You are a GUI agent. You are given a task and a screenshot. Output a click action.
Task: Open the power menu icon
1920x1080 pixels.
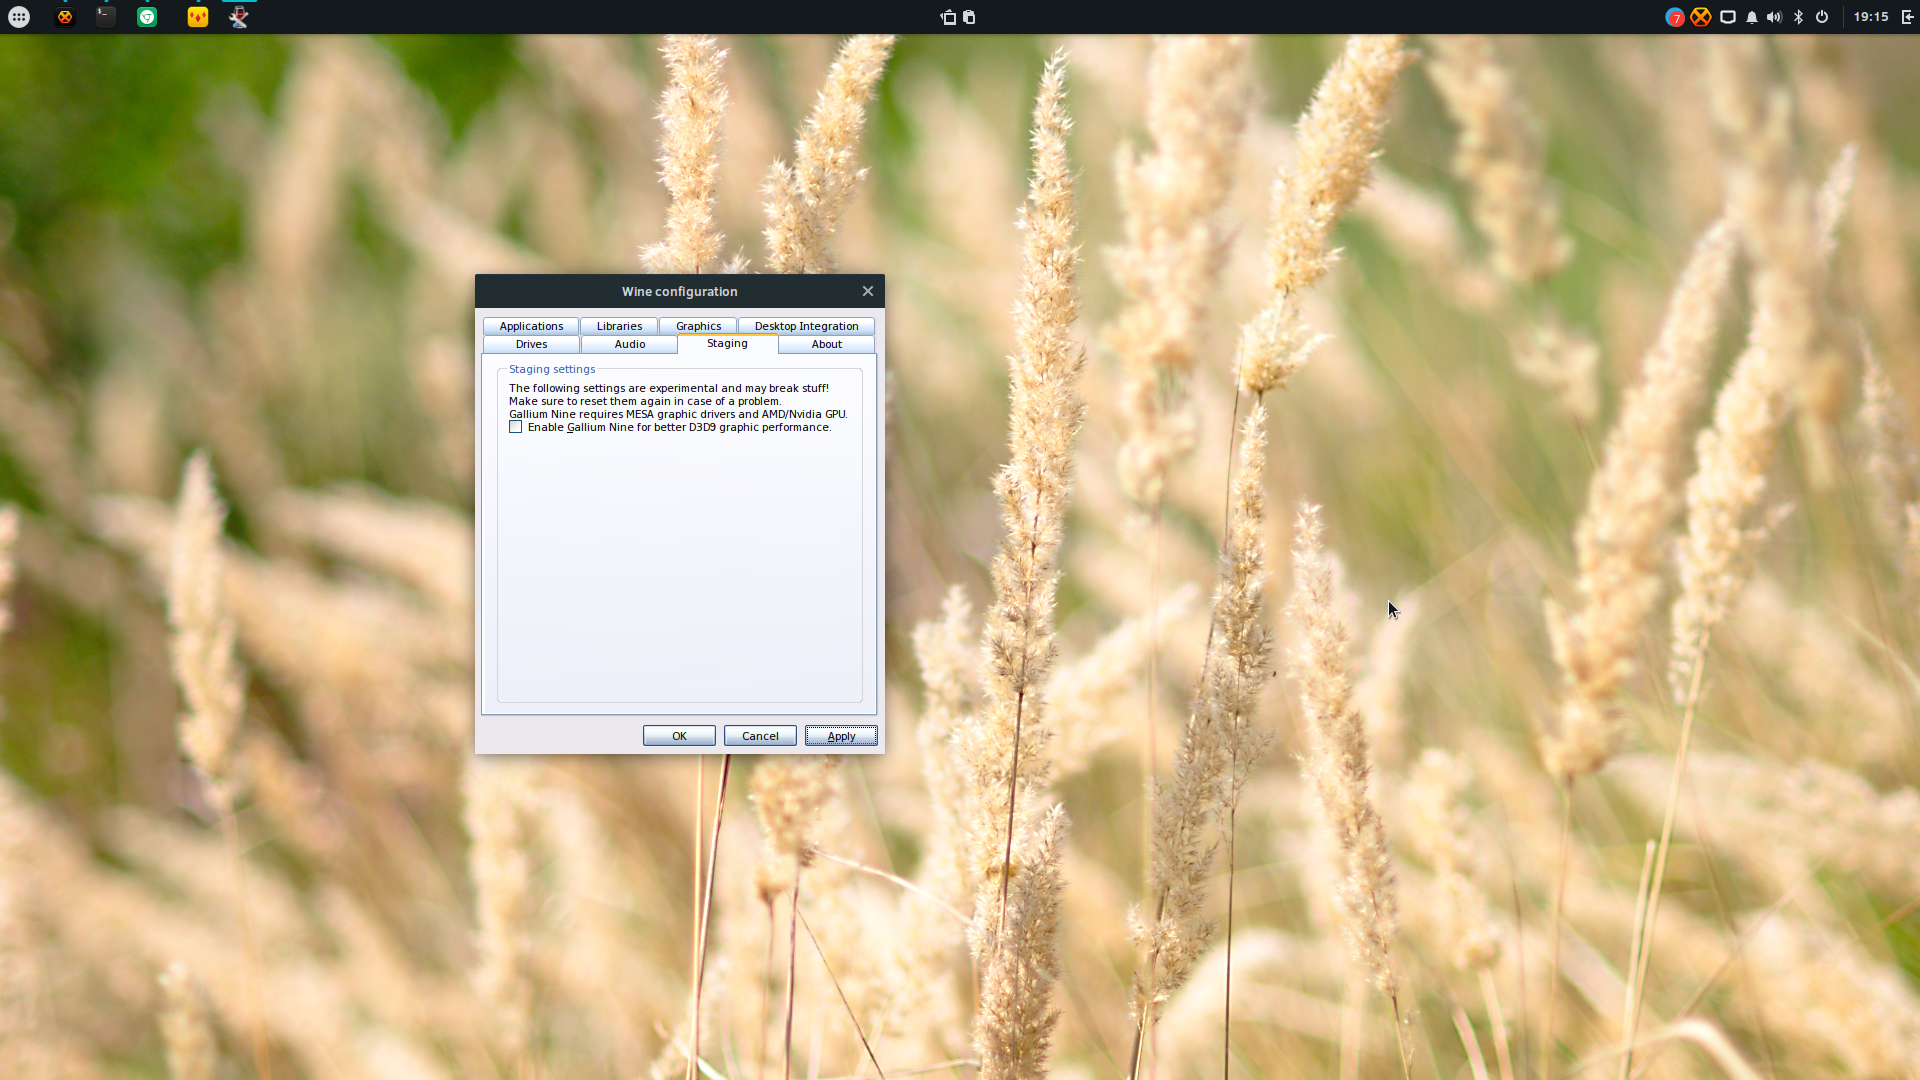click(x=1822, y=17)
